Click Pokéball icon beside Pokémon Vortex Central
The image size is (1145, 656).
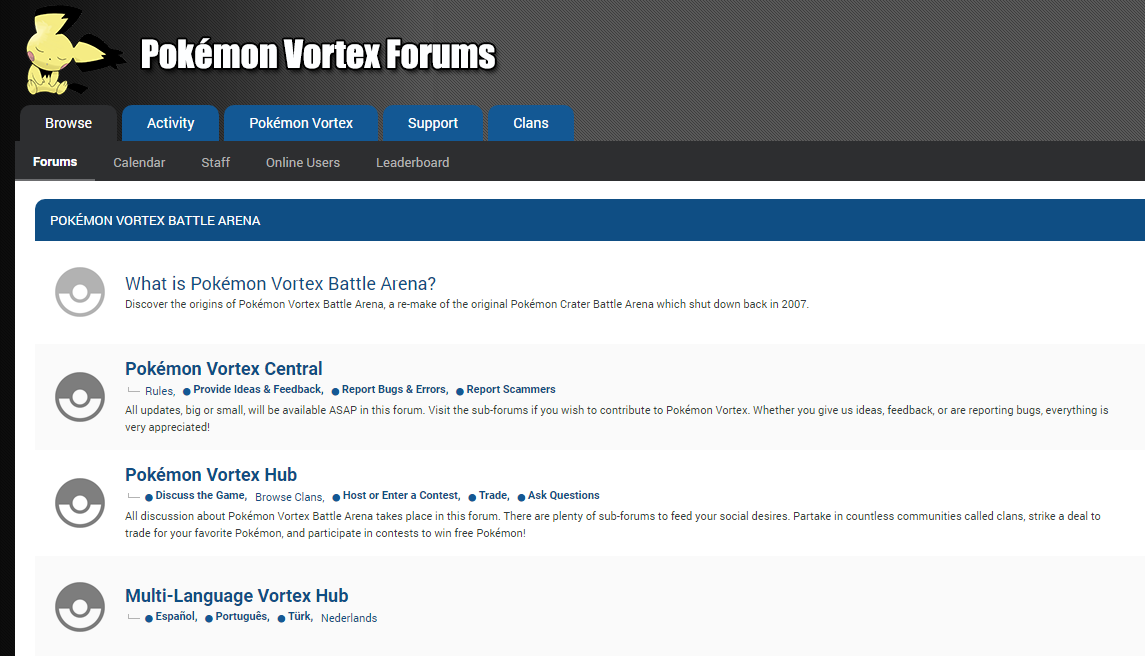tap(80, 397)
